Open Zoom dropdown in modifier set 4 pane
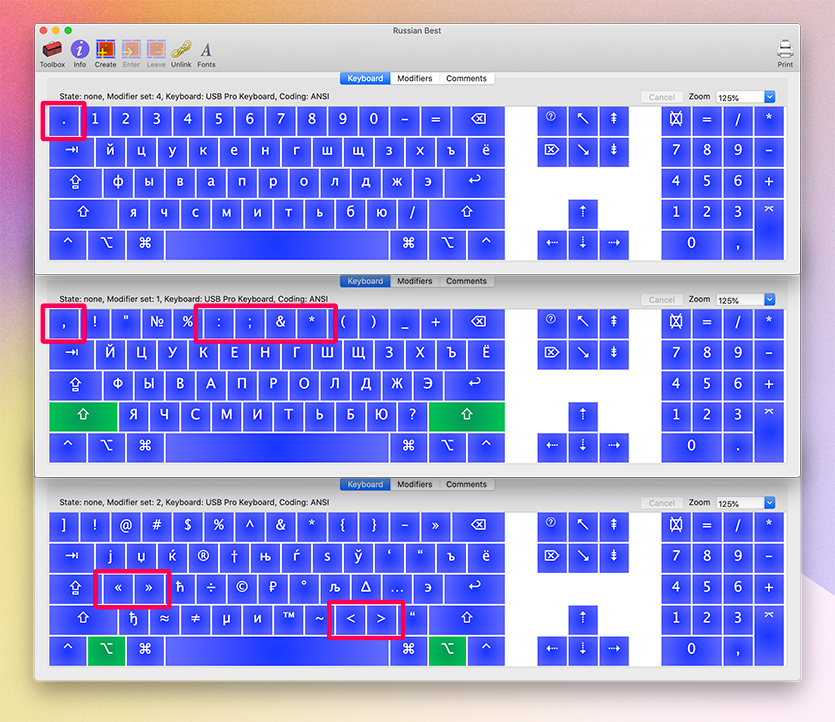 (x=769, y=97)
